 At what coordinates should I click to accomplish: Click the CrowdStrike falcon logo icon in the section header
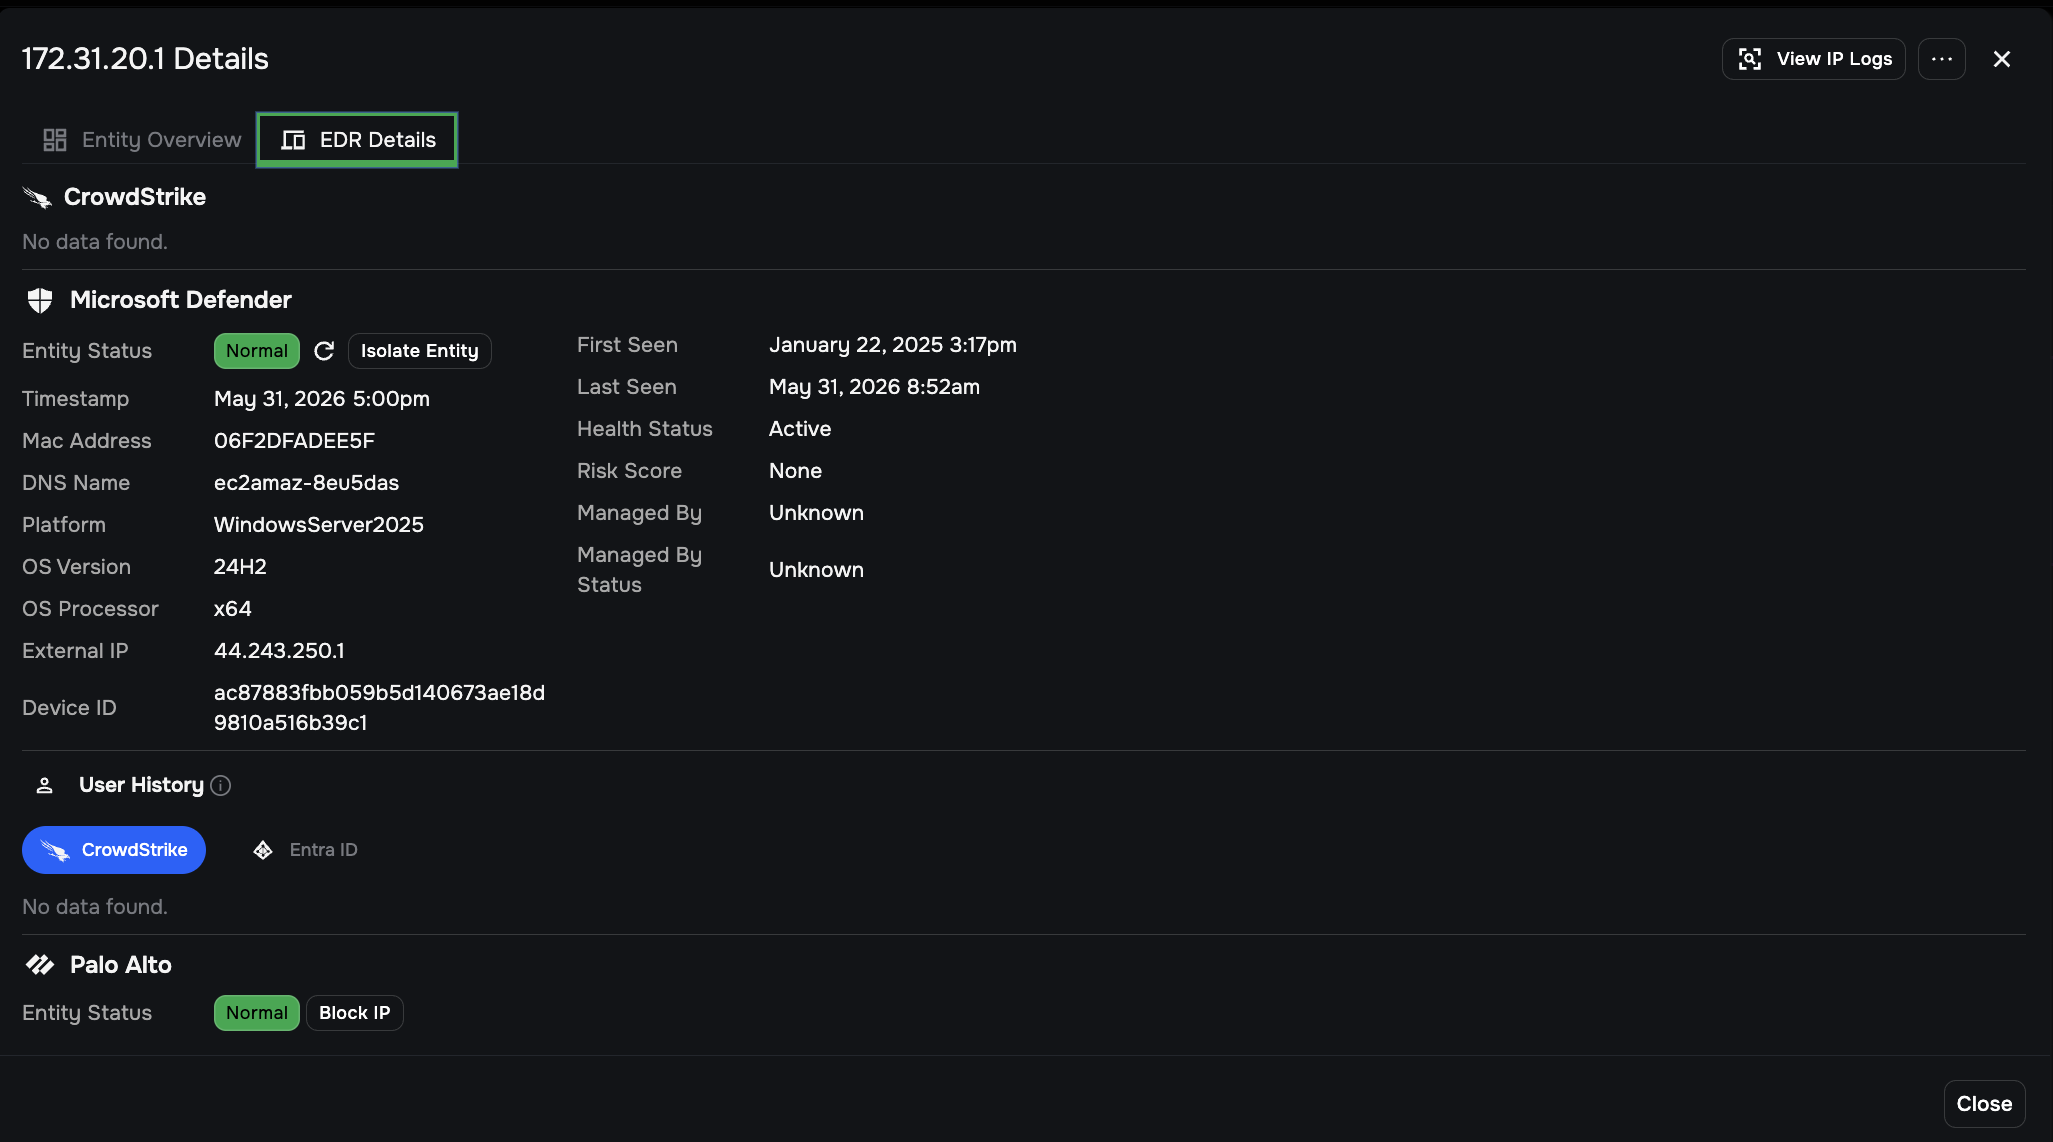(x=38, y=198)
